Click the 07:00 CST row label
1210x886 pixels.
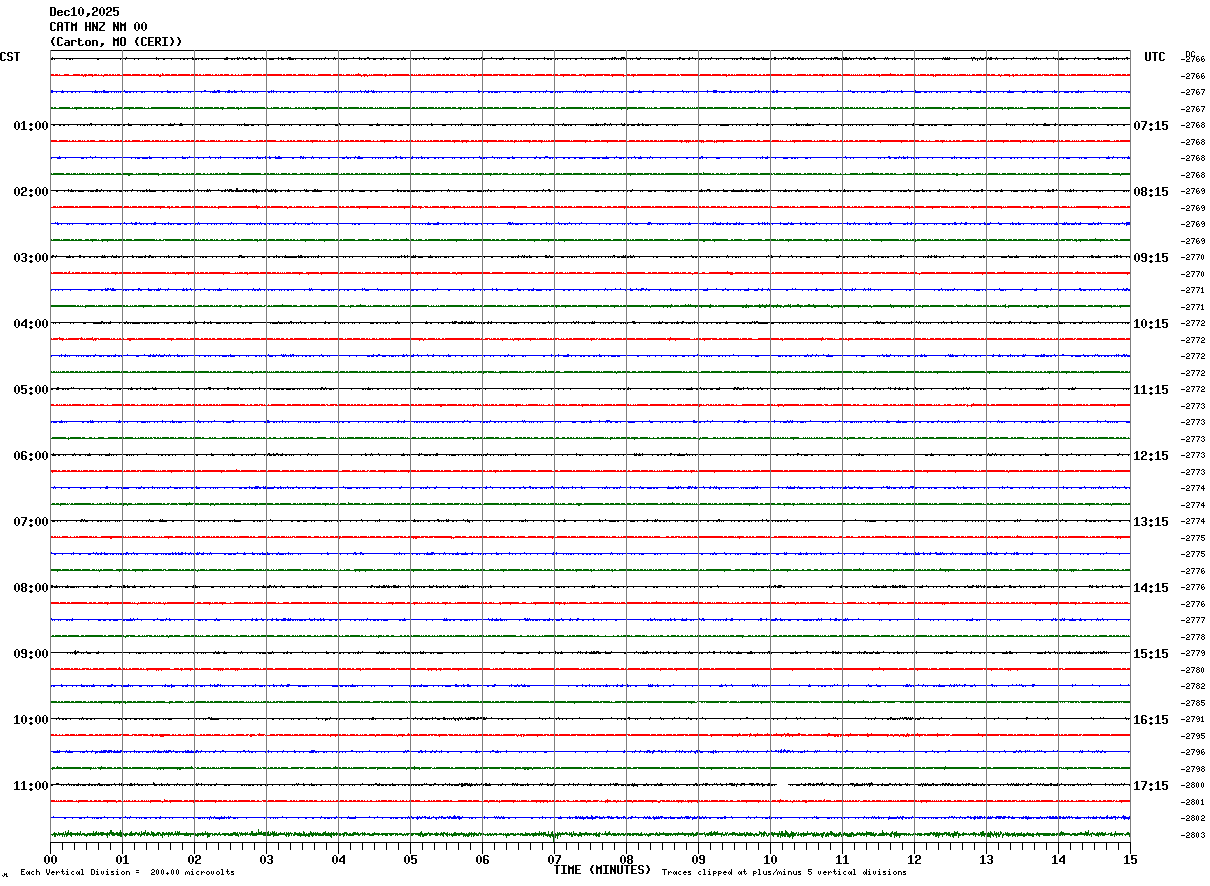[31, 522]
